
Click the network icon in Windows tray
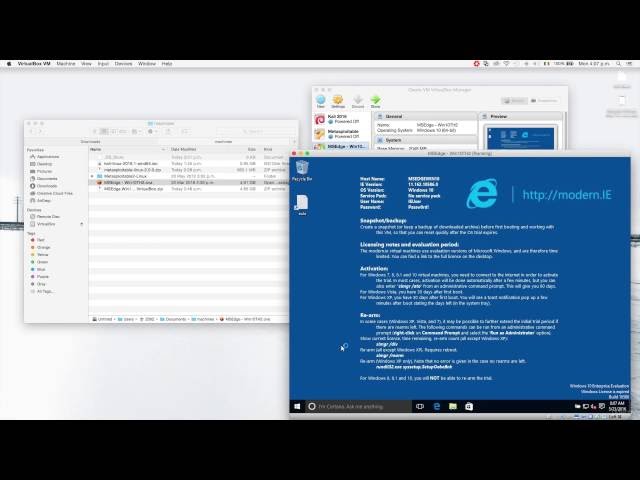pyautogui.click(x=585, y=406)
